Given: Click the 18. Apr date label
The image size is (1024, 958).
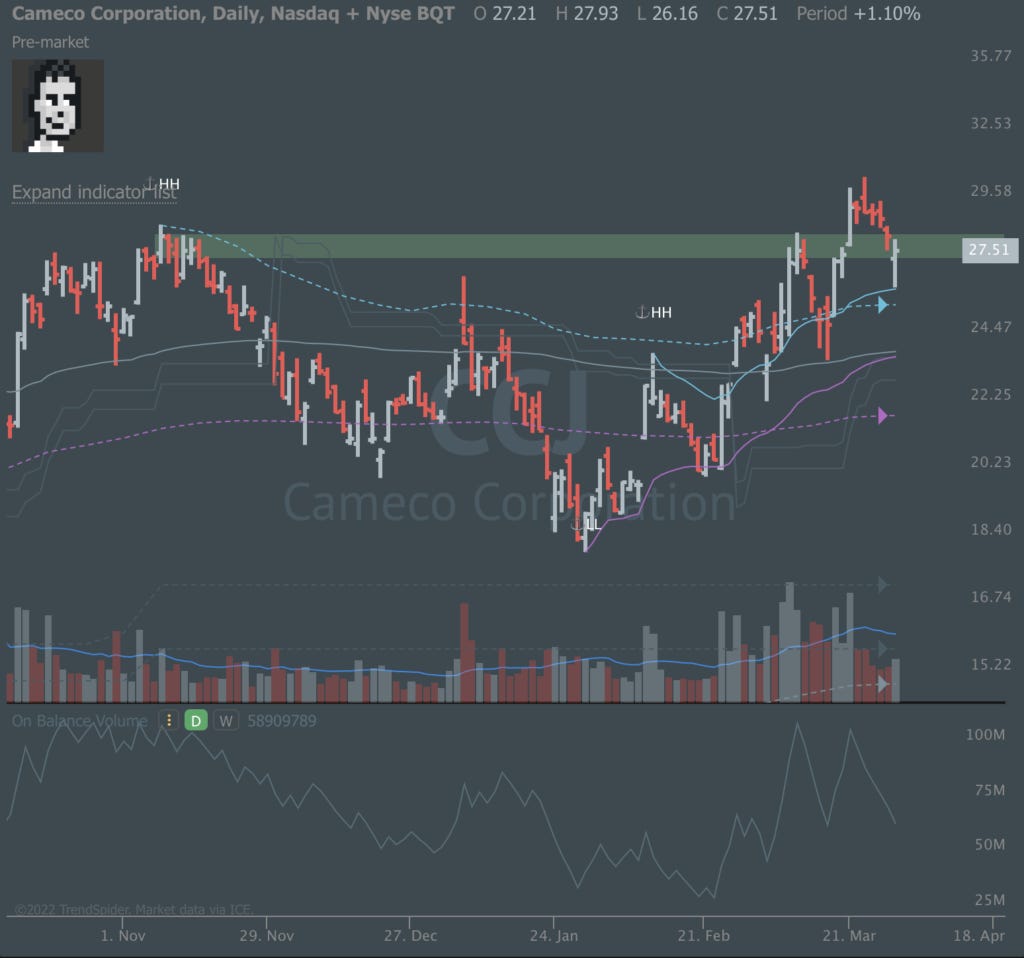Looking at the screenshot, I should coord(979,935).
